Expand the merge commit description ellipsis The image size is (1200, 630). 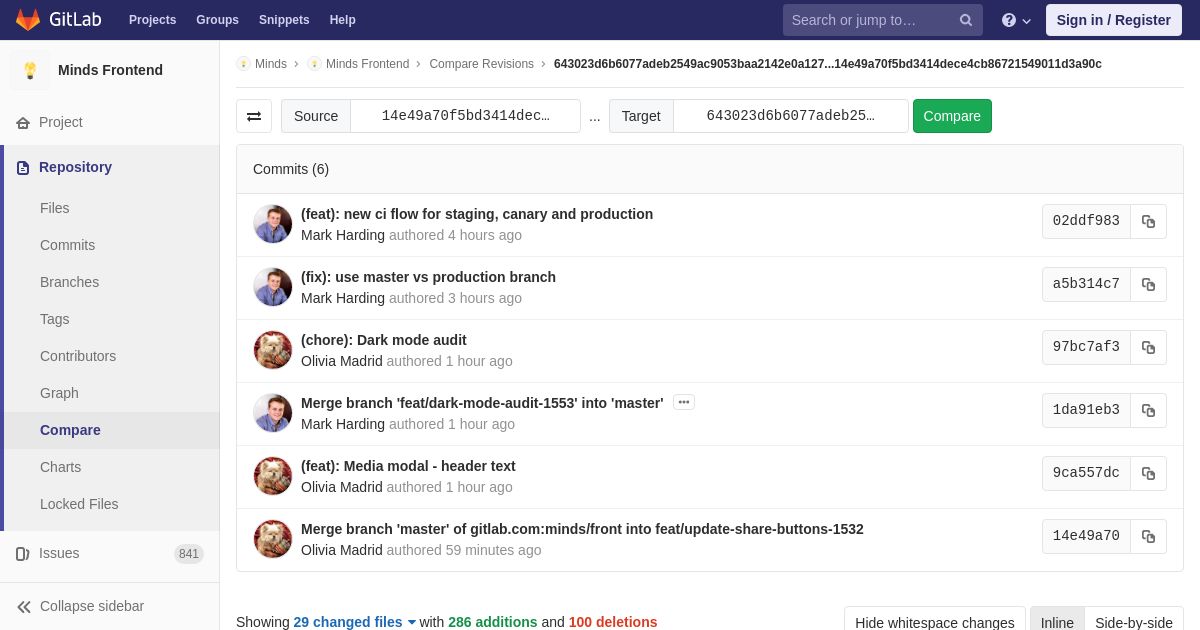(x=684, y=402)
